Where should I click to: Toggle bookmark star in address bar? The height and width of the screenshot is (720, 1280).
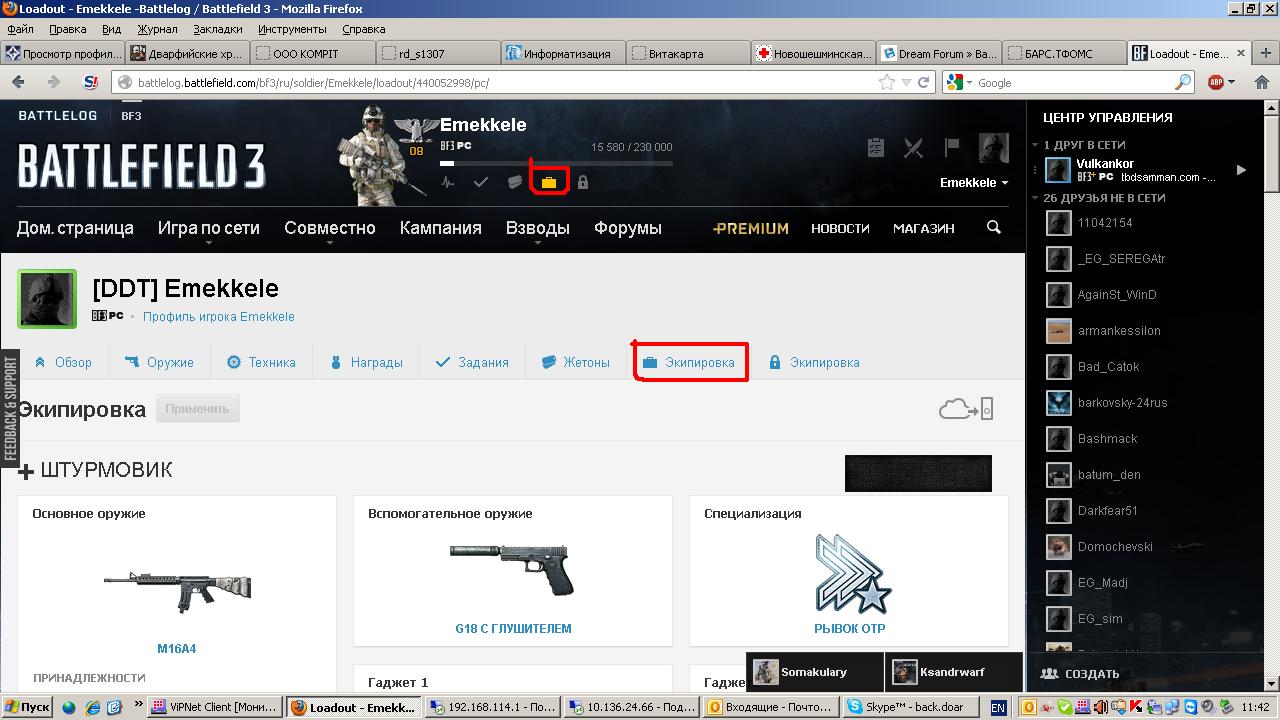pyautogui.click(x=886, y=82)
